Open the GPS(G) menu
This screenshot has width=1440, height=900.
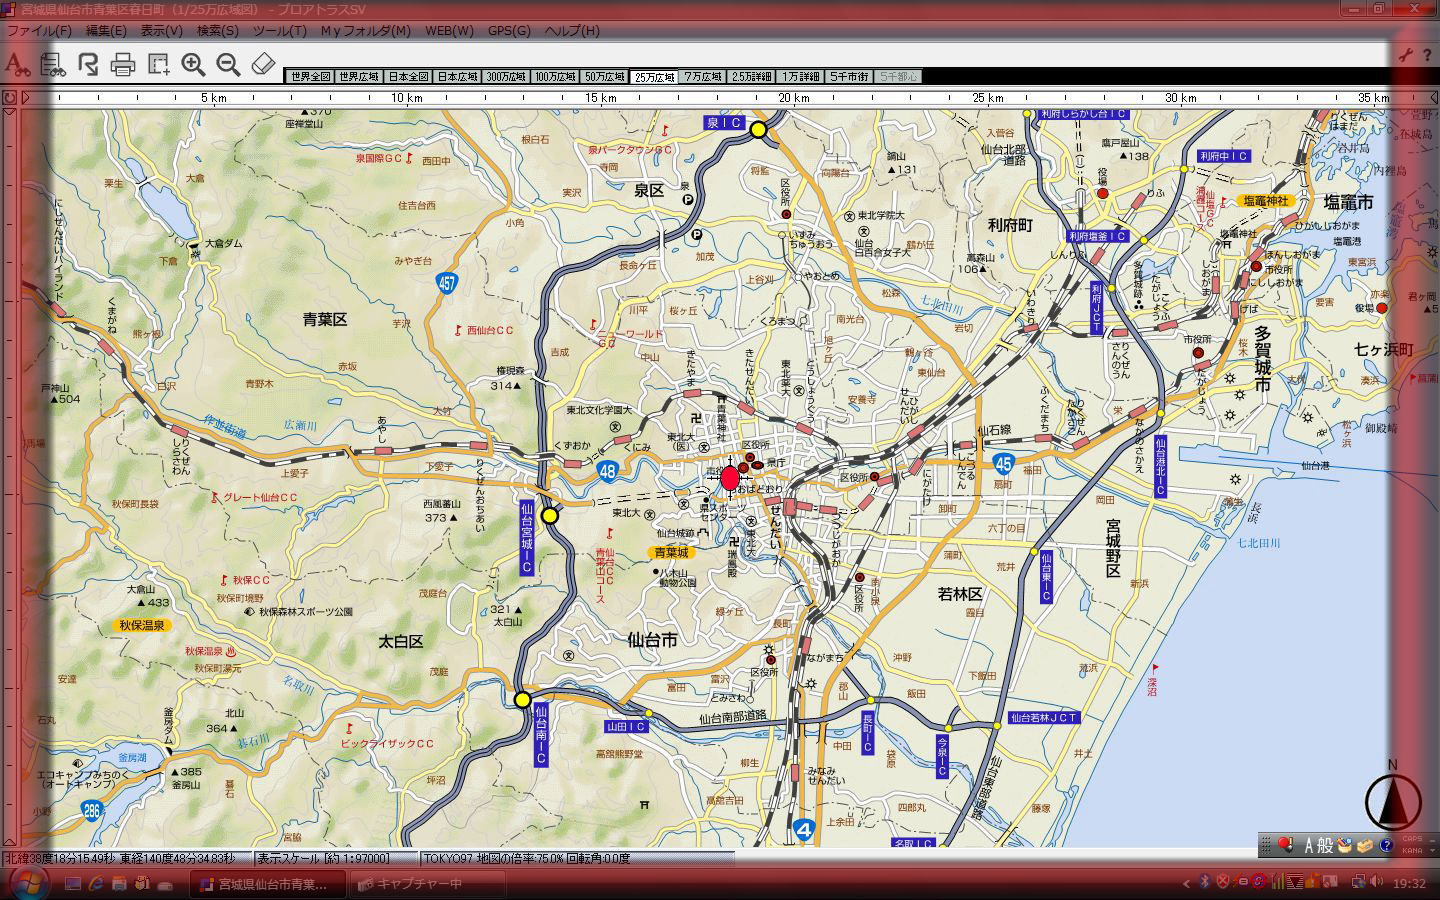click(x=509, y=31)
